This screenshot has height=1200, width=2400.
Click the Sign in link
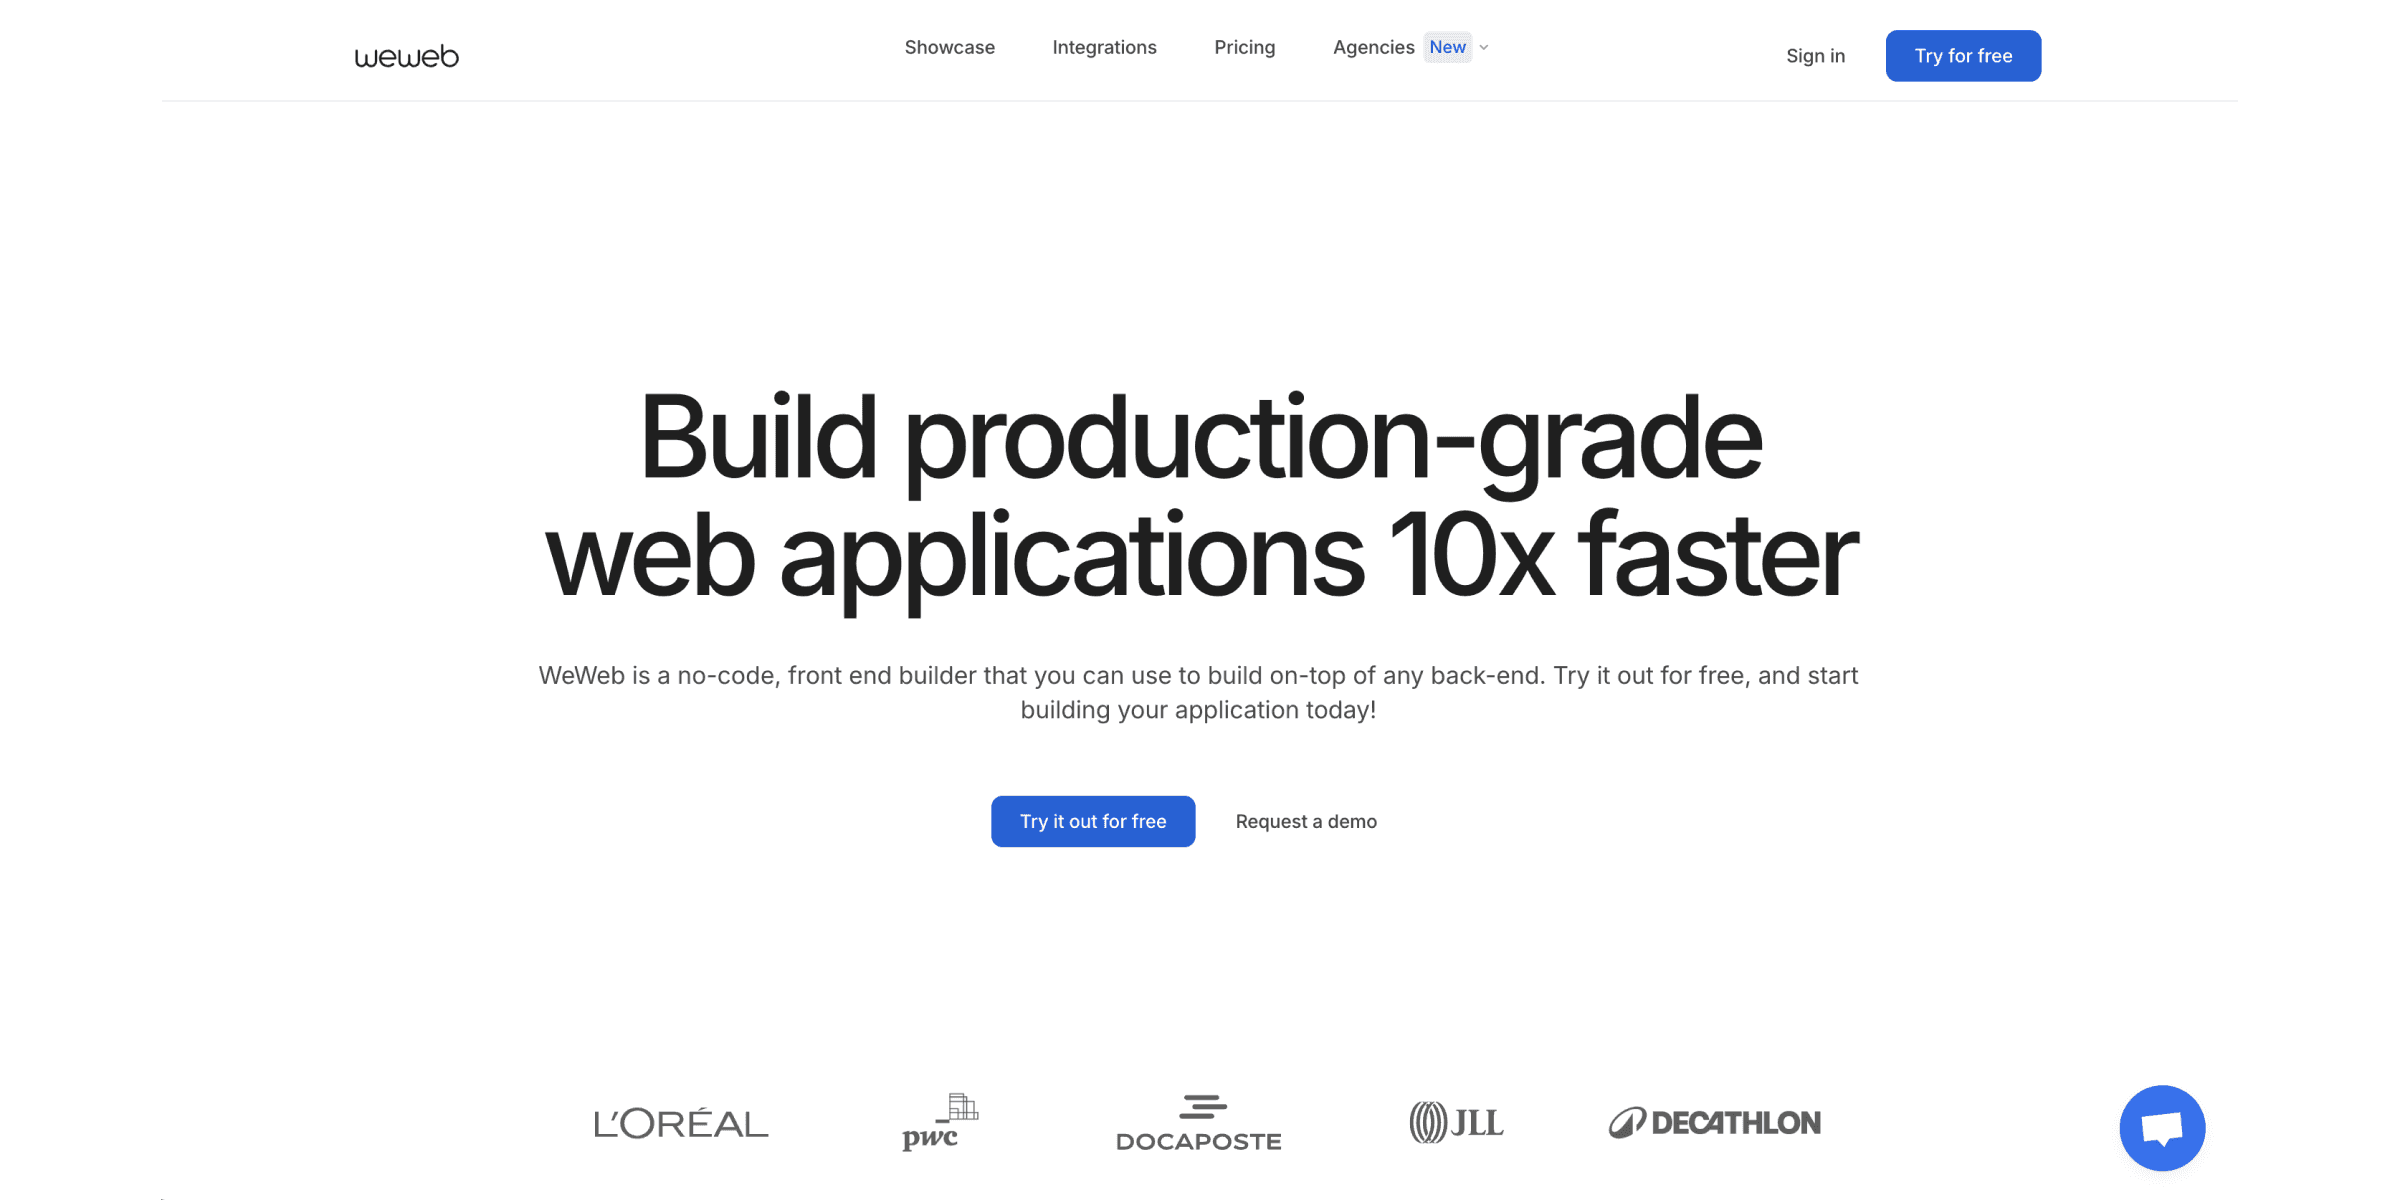point(1814,55)
